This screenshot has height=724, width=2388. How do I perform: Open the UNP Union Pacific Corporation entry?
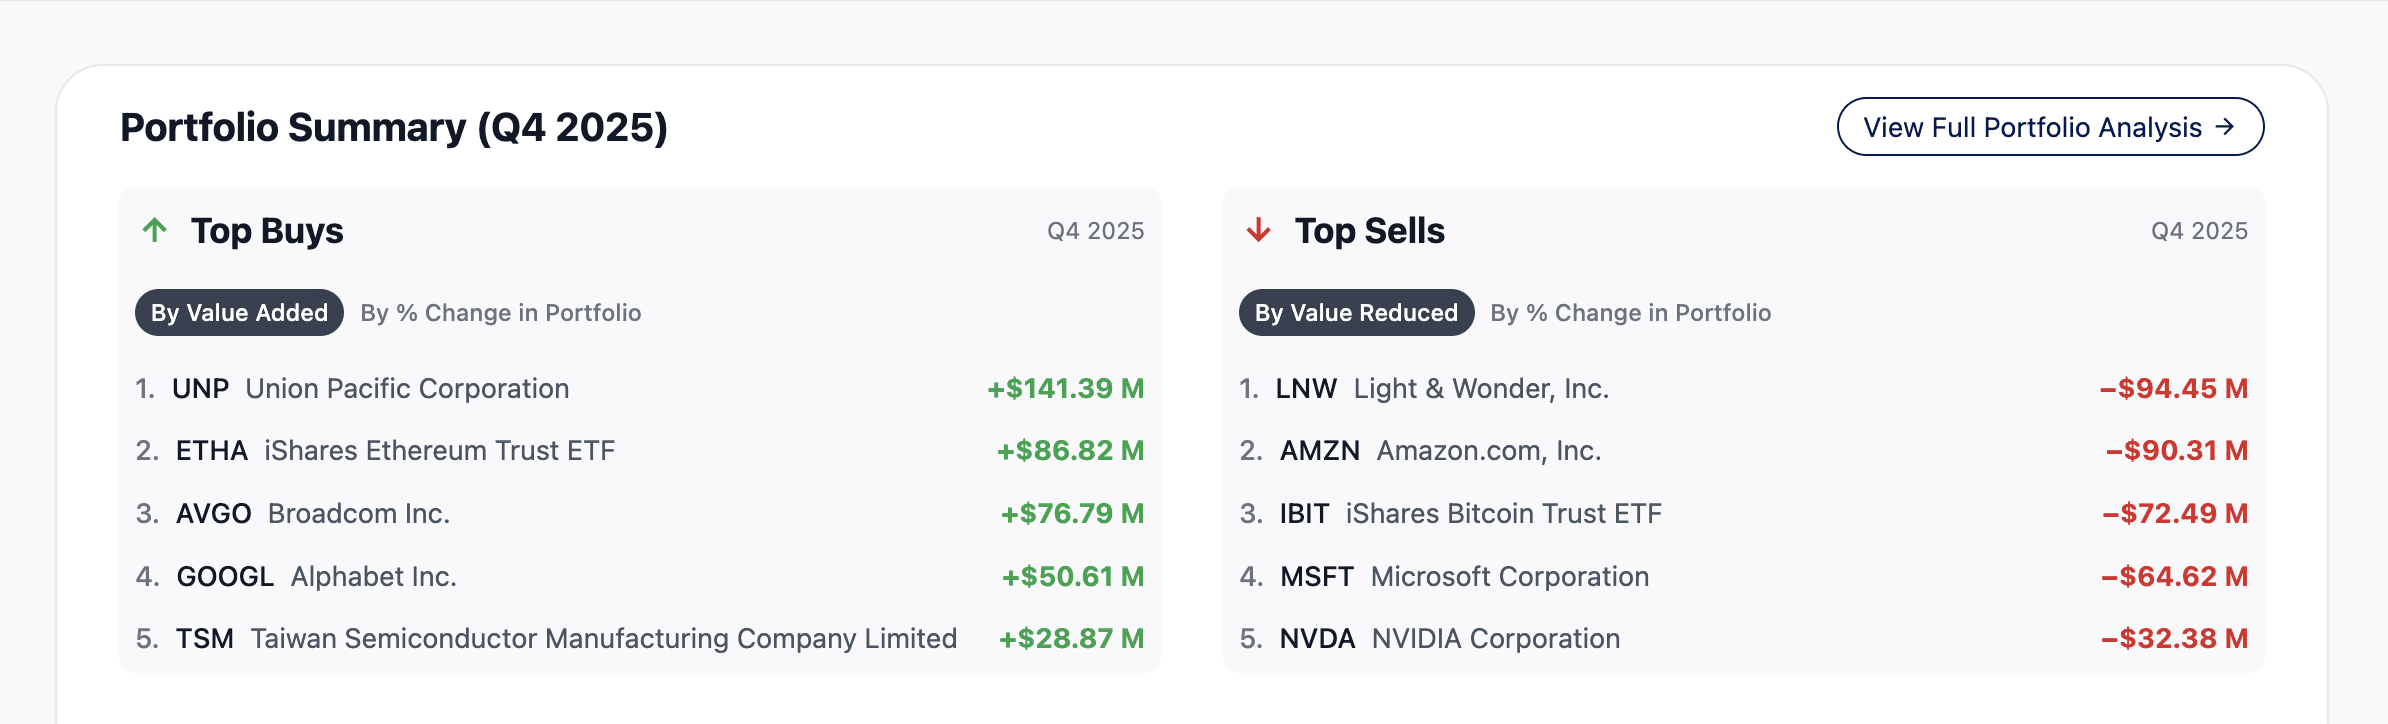370,389
